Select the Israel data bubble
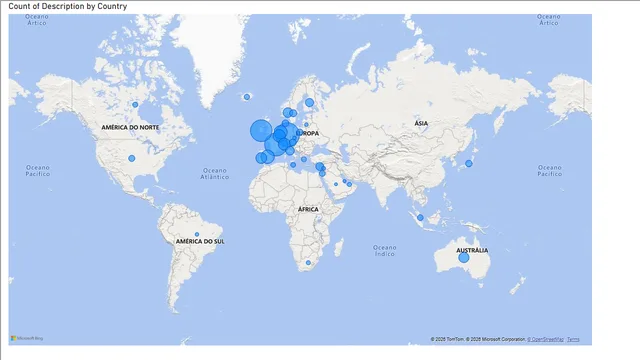The height and width of the screenshot is (360, 640). [x=322, y=174]
